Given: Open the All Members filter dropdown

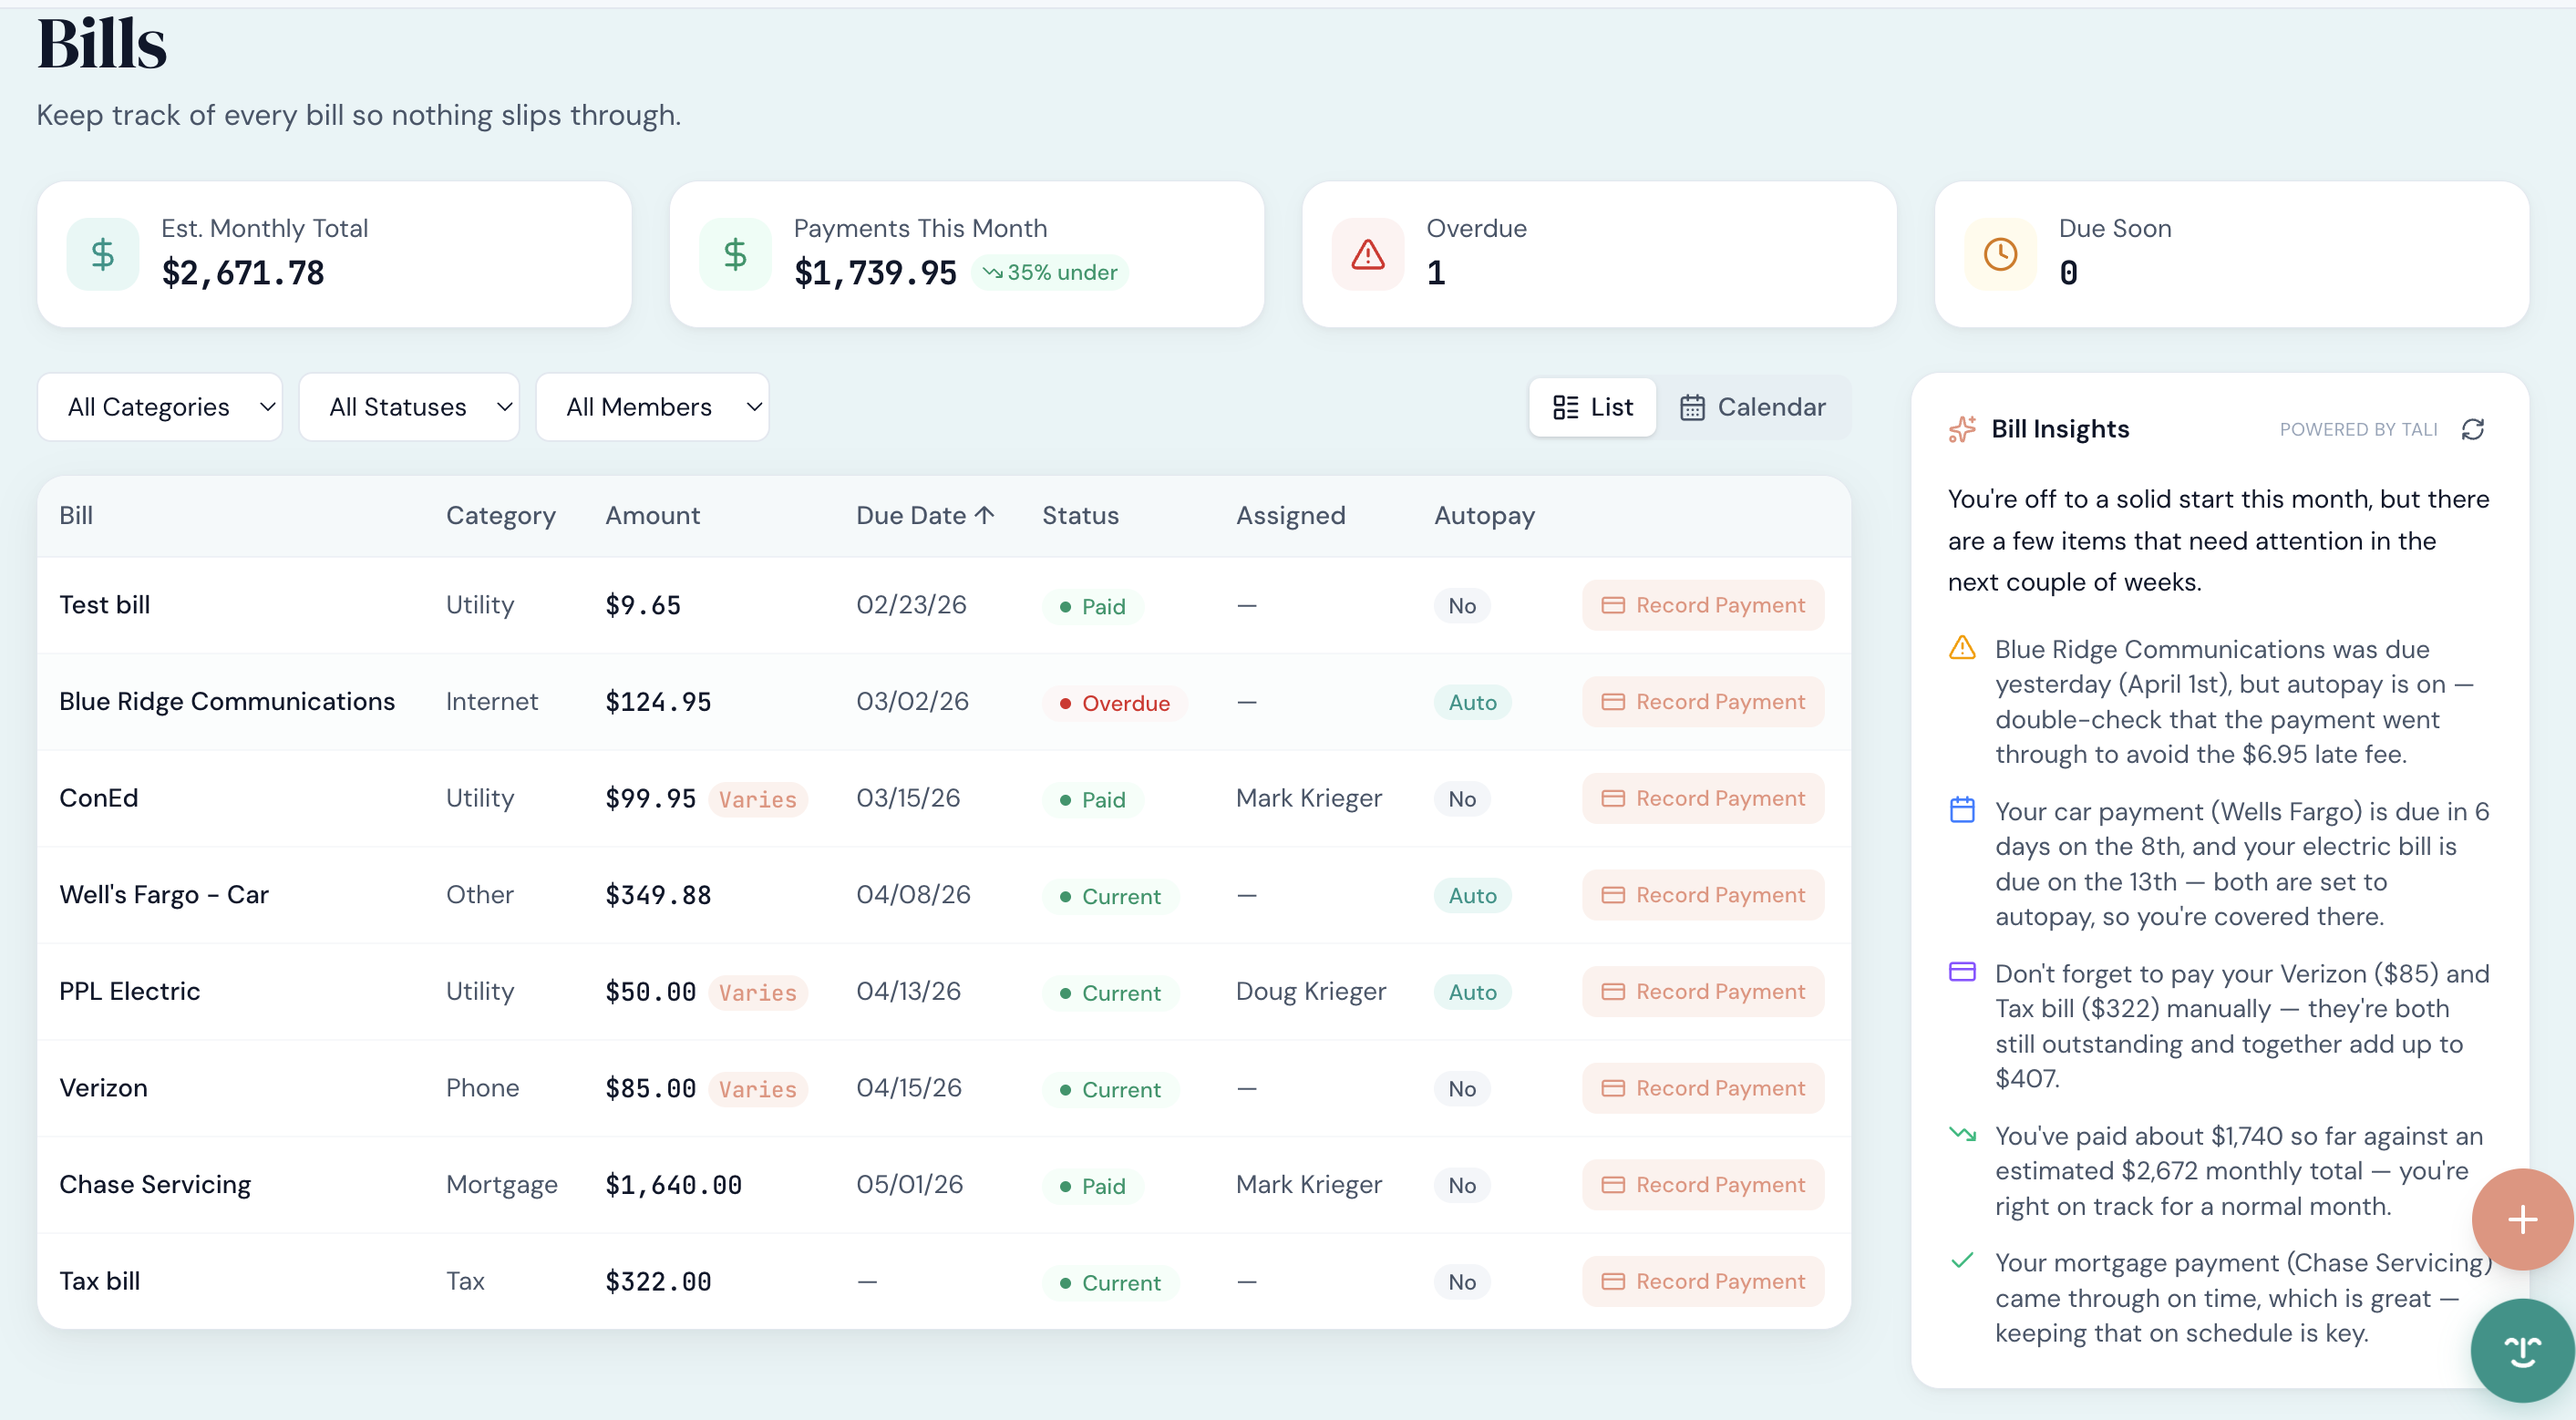Looking at the screenshot, I should coord(652,407).
